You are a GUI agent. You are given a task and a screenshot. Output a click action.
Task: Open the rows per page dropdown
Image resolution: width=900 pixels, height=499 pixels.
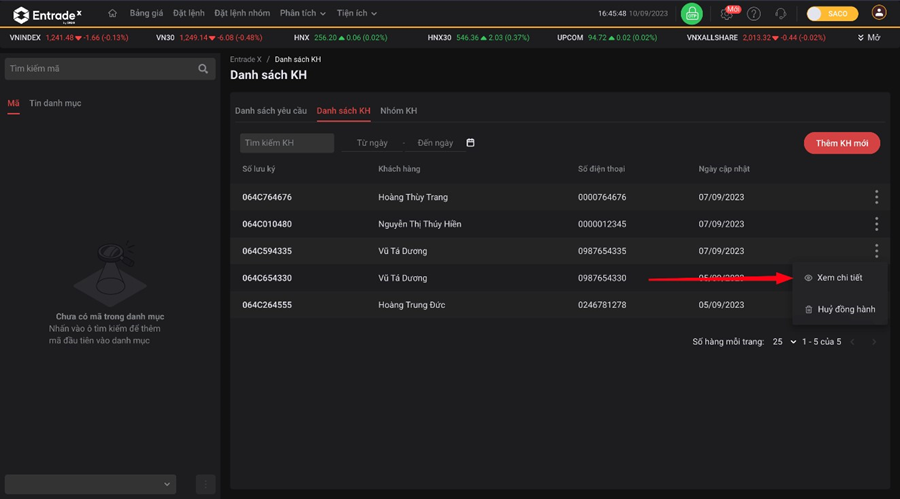784,342
